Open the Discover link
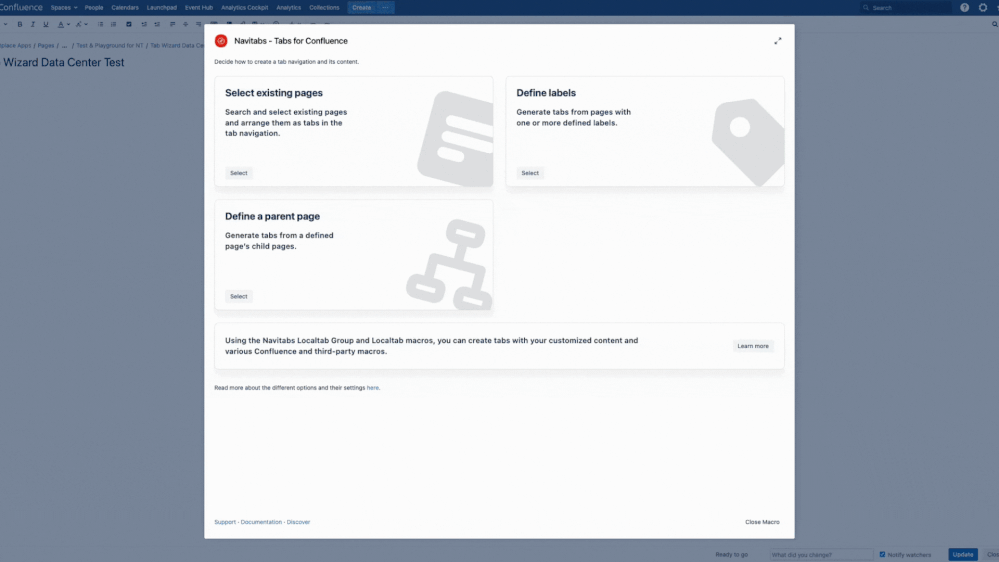Viewport: 999px width, 562px height. click(x=298, y=522)
